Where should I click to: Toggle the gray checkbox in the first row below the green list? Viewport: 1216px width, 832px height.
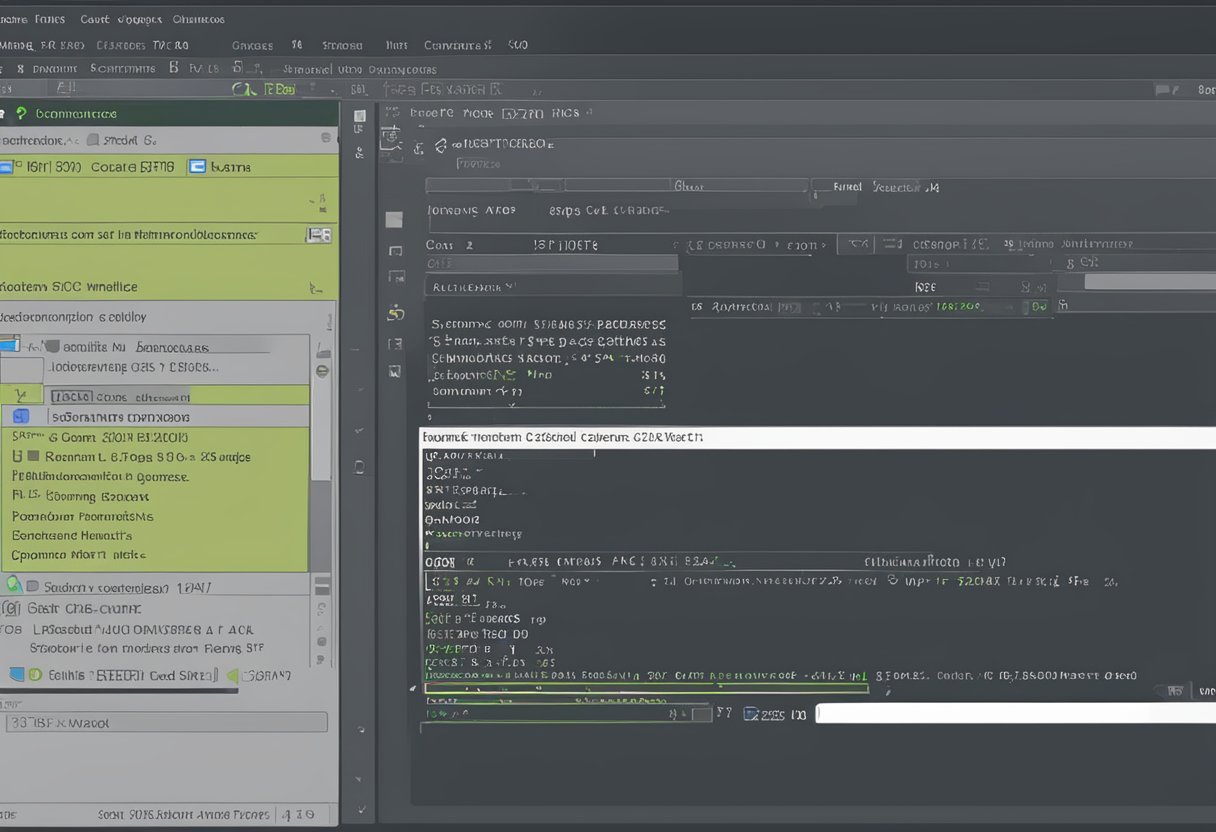[x=33, y=587]
